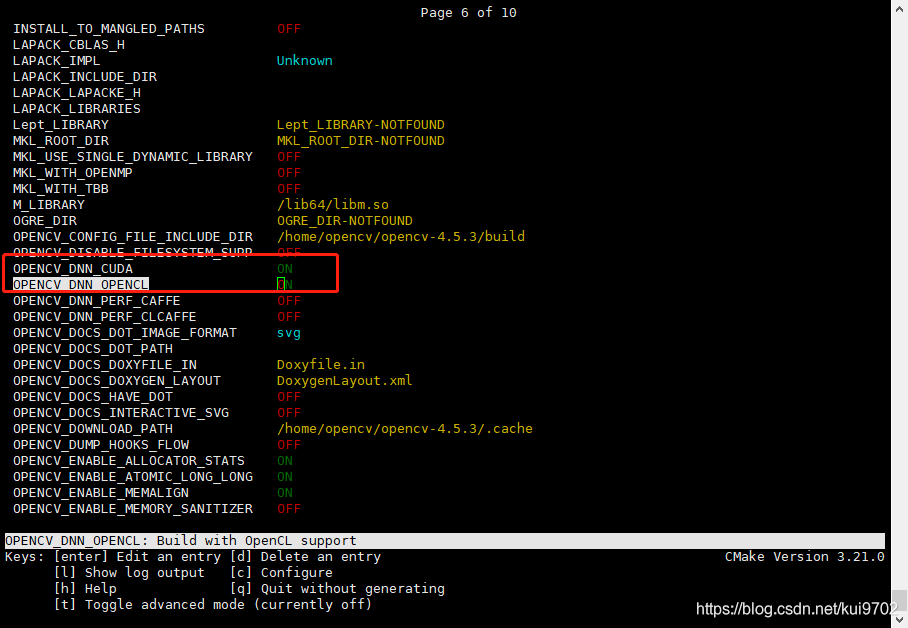Select the LAPACK_INCLUDE_DIR entry

(x=85, y=77)
